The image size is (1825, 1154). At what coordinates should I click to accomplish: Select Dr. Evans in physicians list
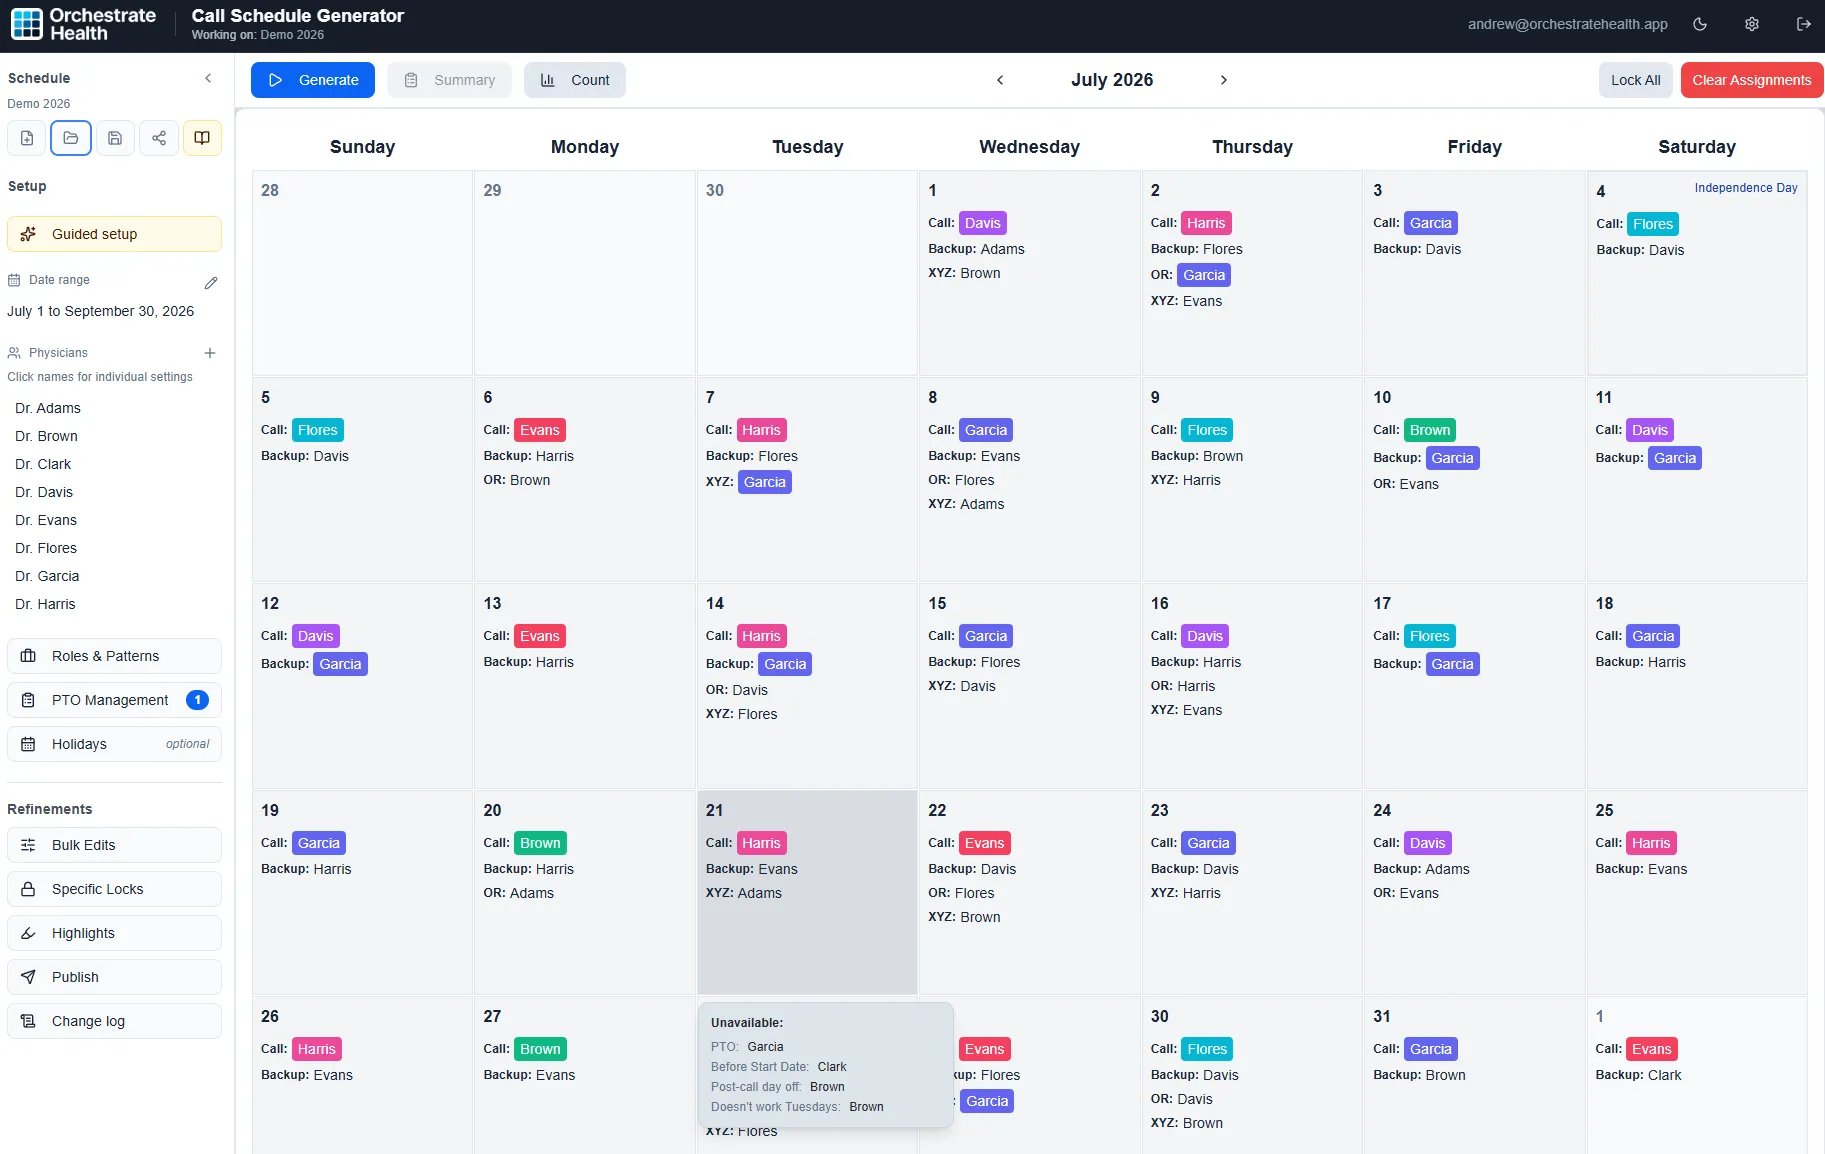[x=46, y=520]
